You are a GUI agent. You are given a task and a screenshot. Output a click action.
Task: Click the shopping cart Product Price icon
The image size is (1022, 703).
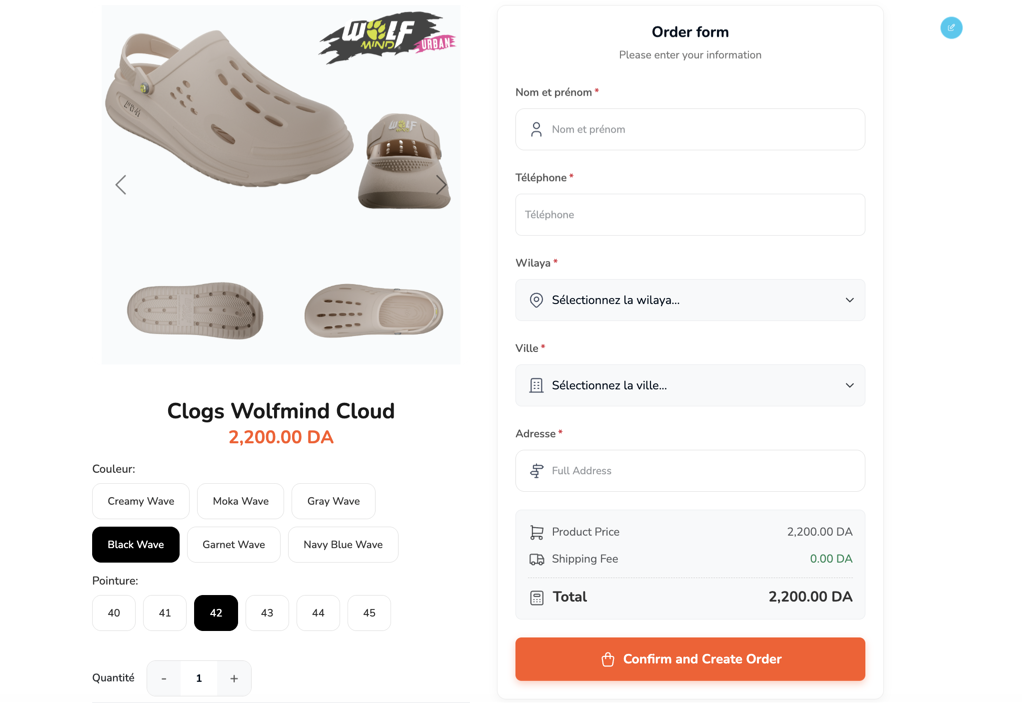[x=537, y=532]
